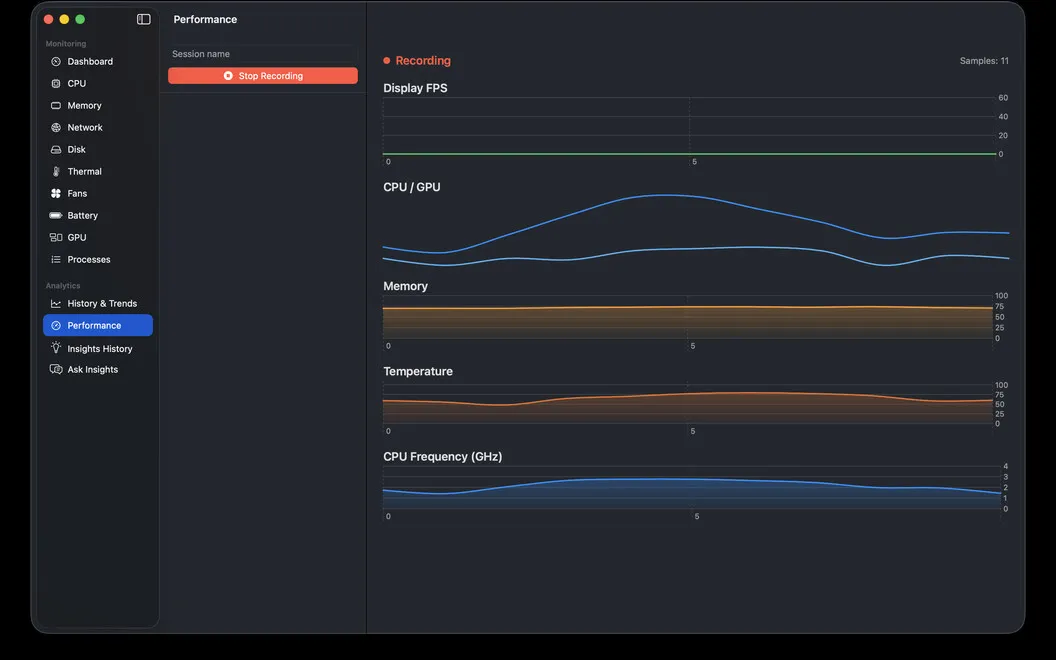Click the Fans icon

pos(56,193)
